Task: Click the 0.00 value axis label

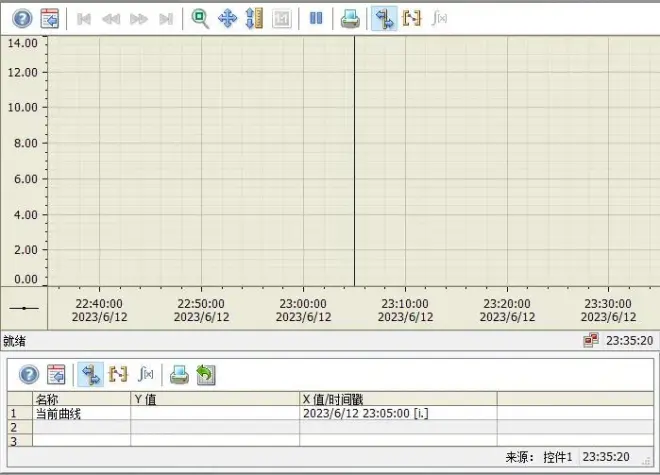Action: coord(26,279)
